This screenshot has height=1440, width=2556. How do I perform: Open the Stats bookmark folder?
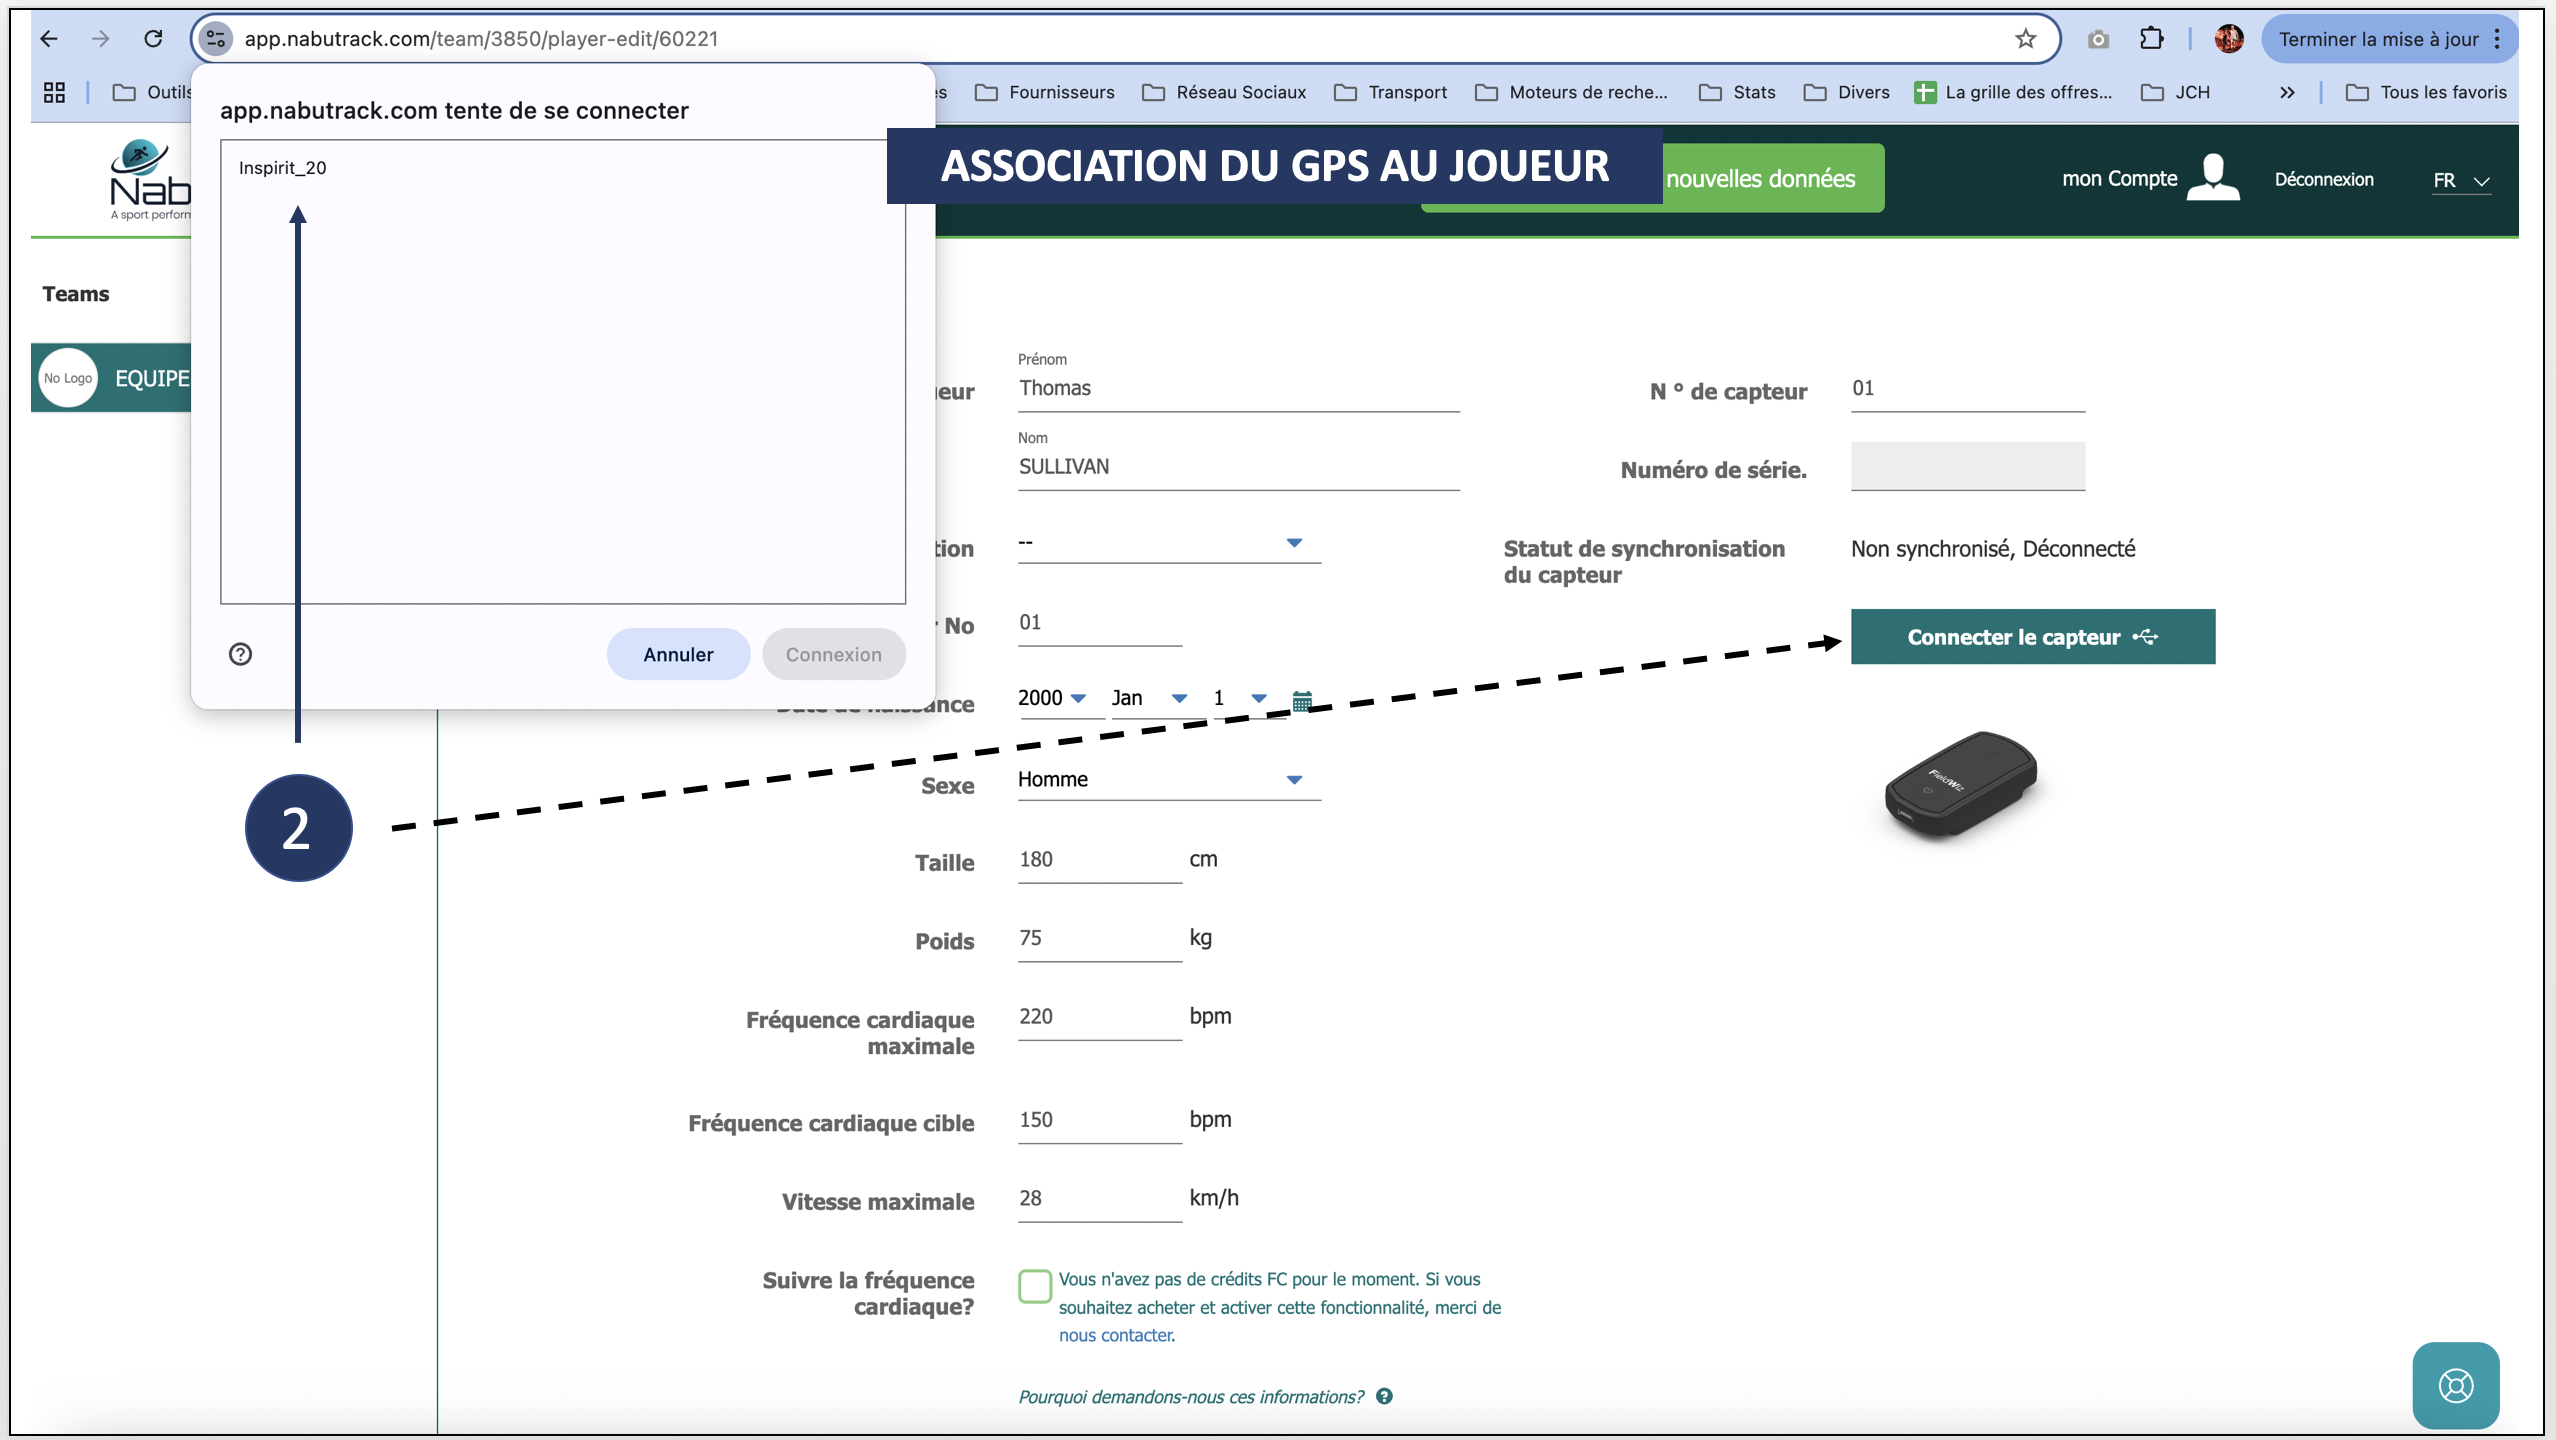pos(1738,92)
